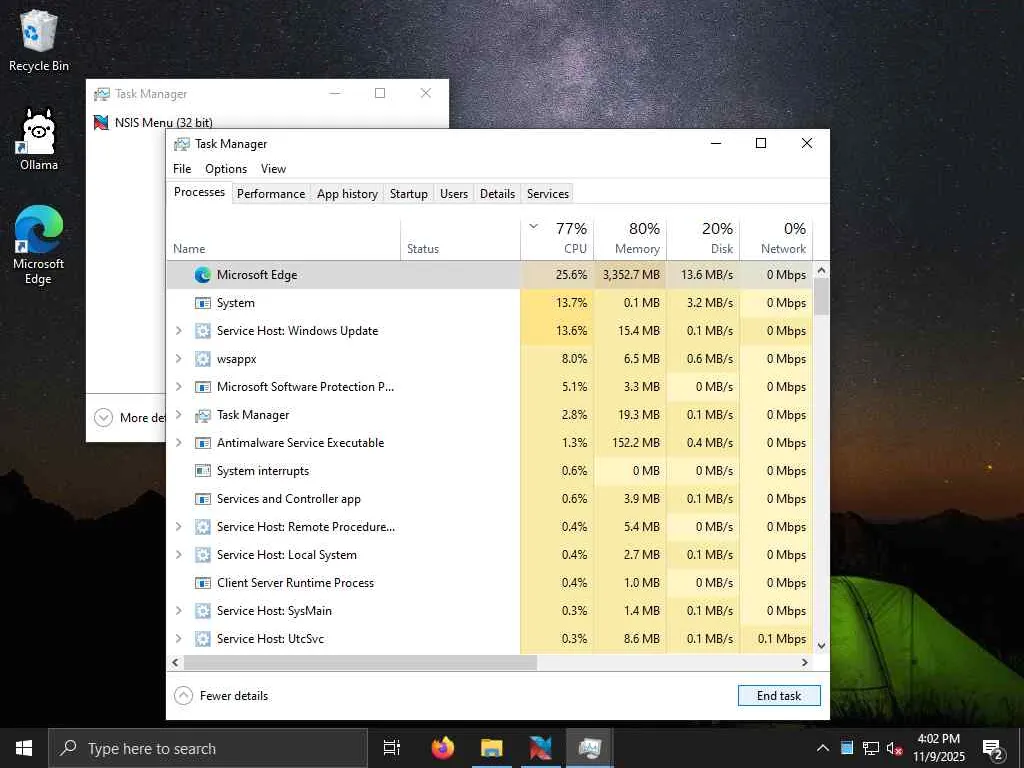Viewport: 1024px width, 768px height.
Task: Click the vertical scrollbar down arrow
Action: pyautogui.click(x=822, y=645)
